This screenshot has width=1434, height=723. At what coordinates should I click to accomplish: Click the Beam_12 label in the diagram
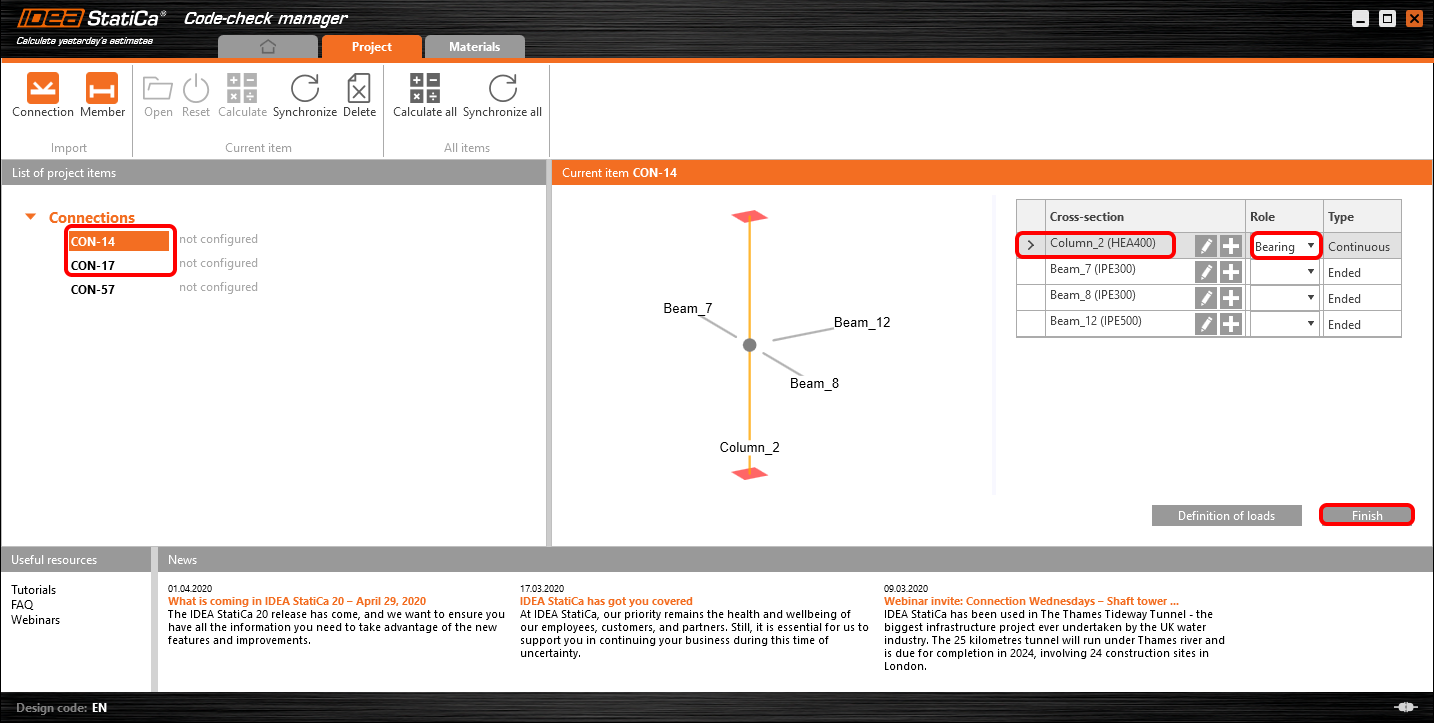tap(862, 322)
